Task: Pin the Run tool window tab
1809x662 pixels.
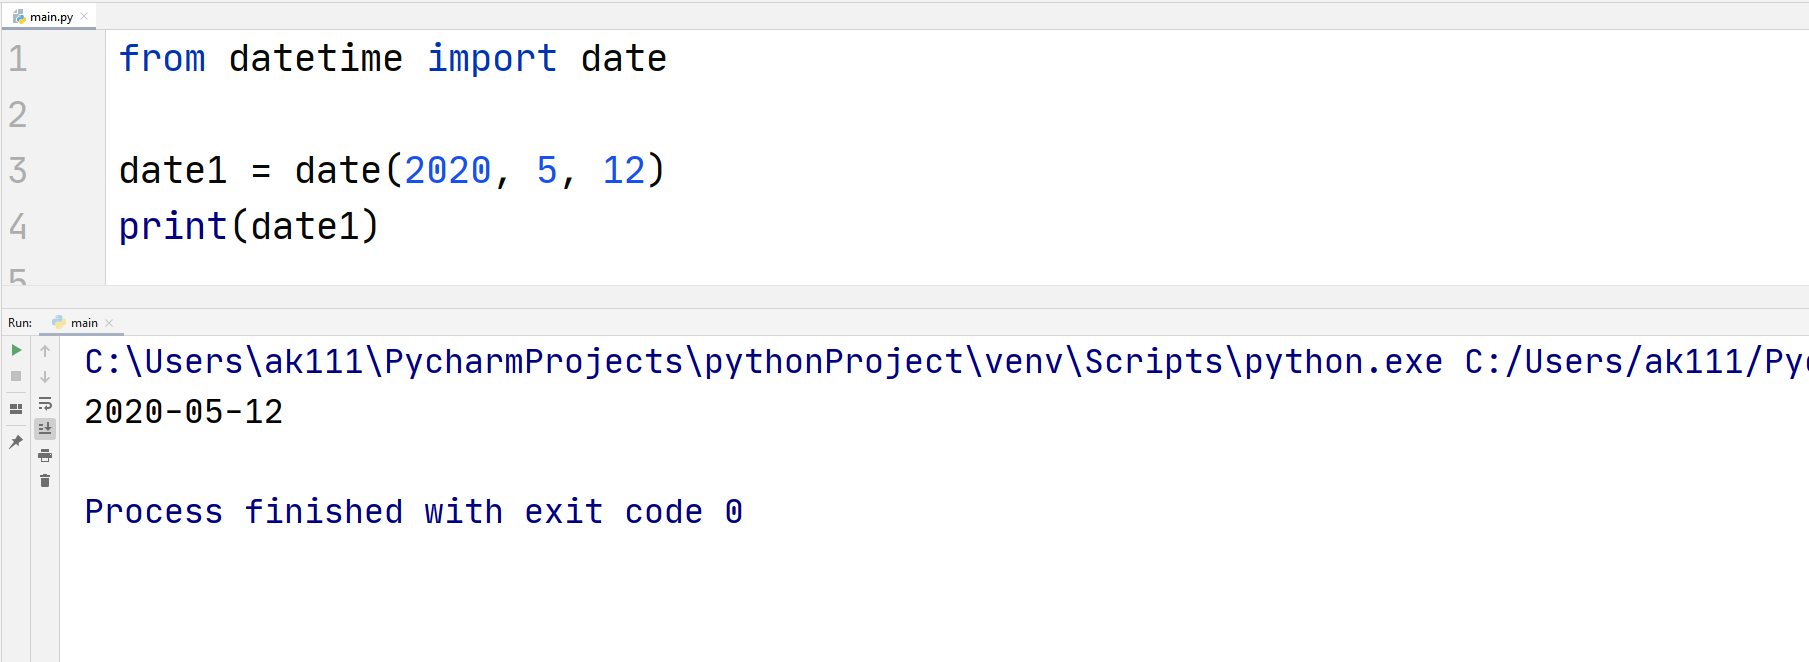Action: click(x=16, y=443)
